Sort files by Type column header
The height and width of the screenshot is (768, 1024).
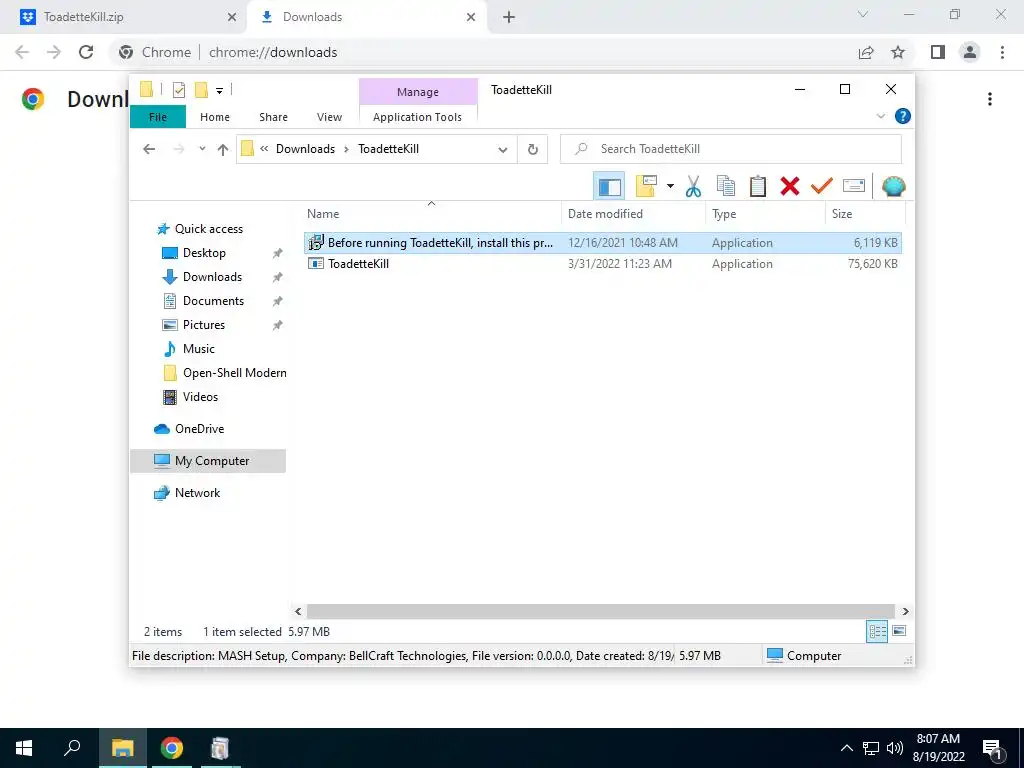click(x=765, y=214)
